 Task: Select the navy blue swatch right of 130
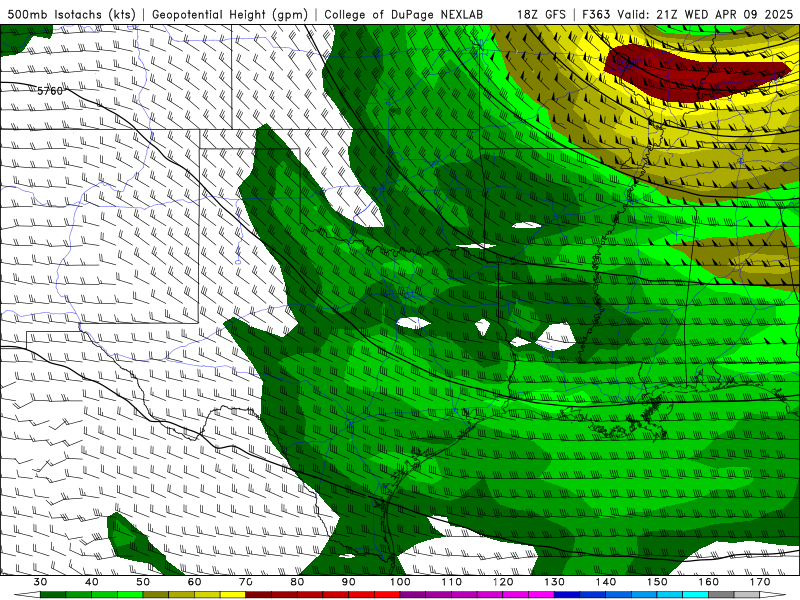pos(567,595)
